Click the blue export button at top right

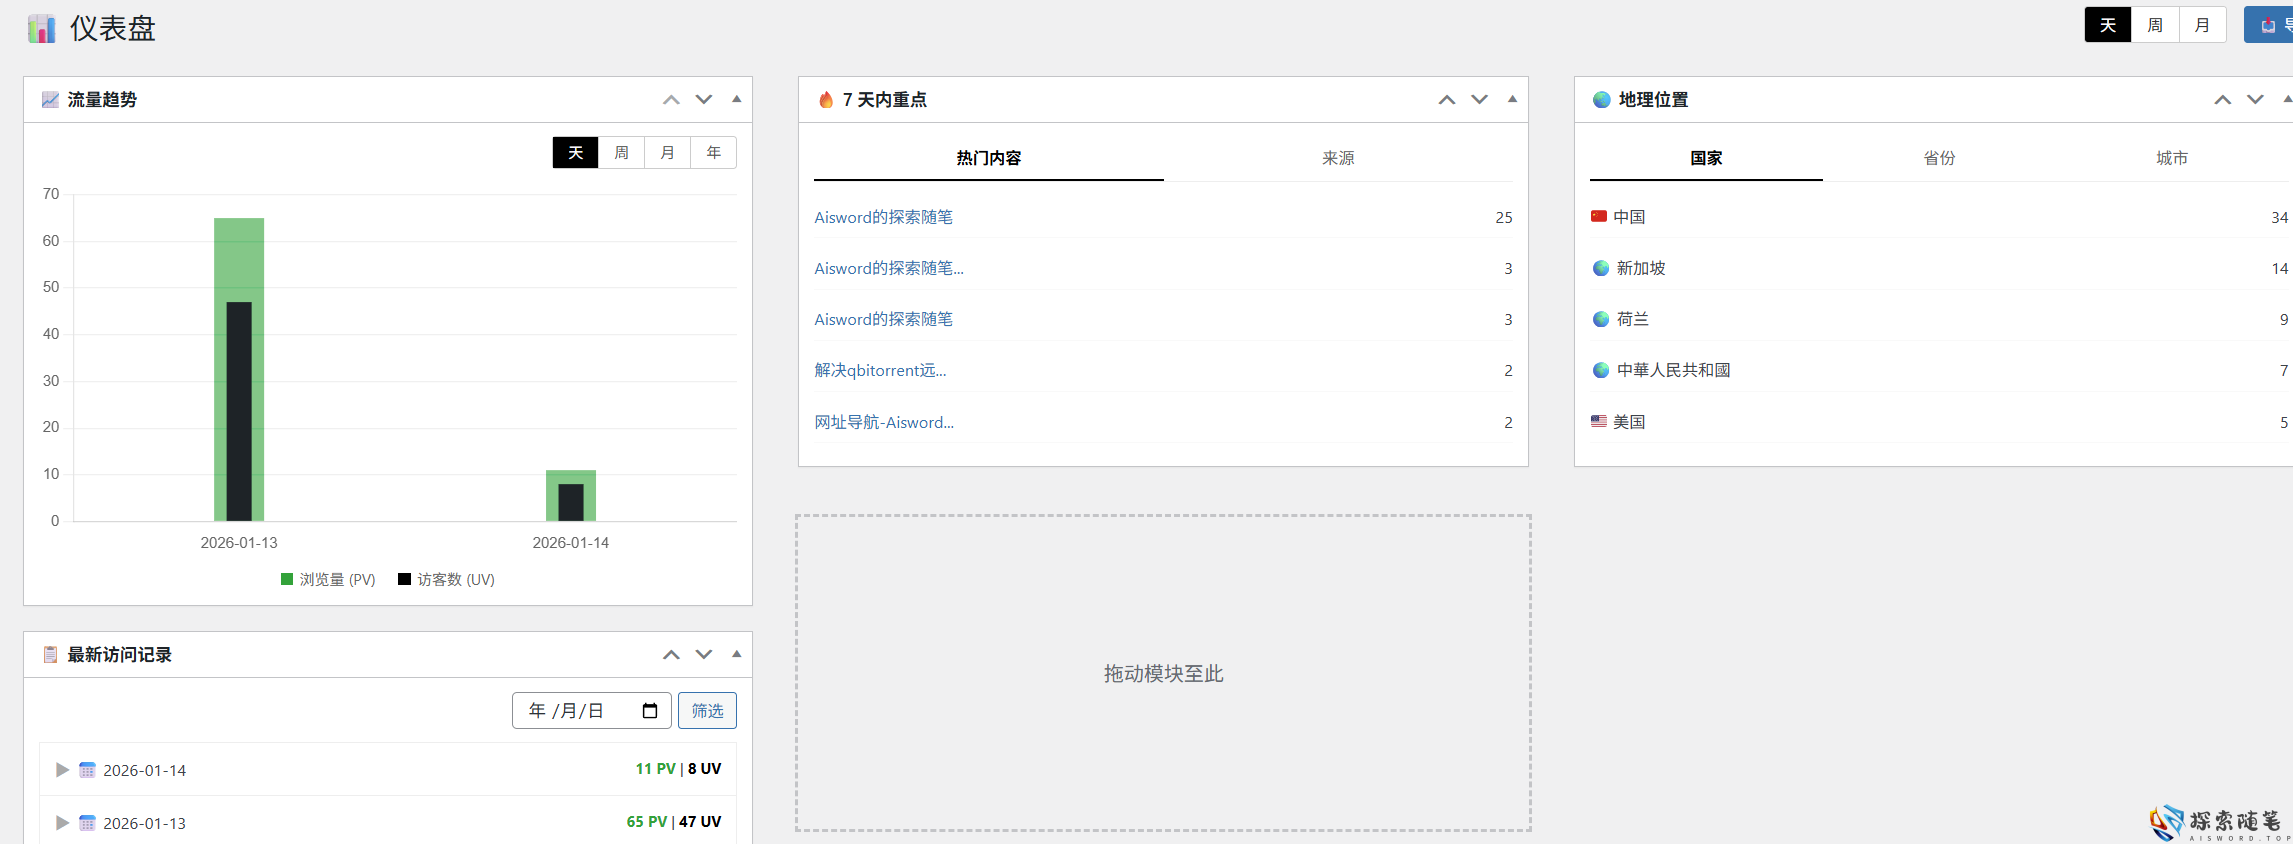(x=2269, y=25)
